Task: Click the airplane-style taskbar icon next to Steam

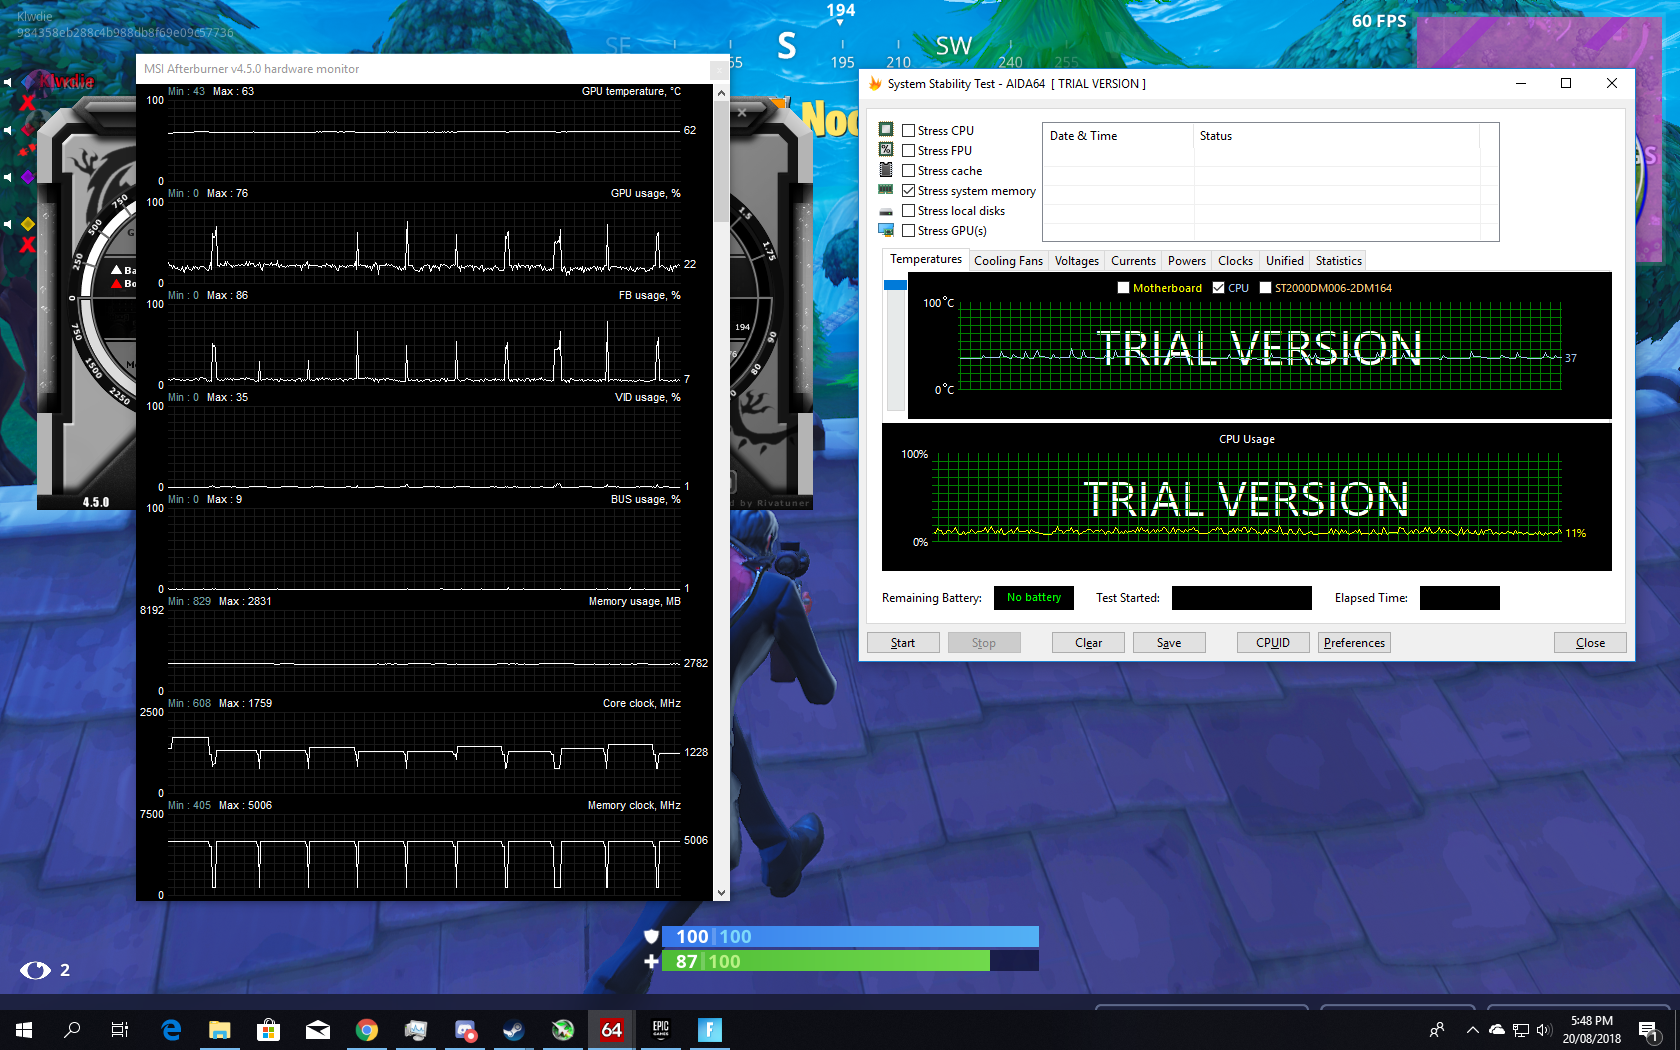Action: click(563, 1029)
